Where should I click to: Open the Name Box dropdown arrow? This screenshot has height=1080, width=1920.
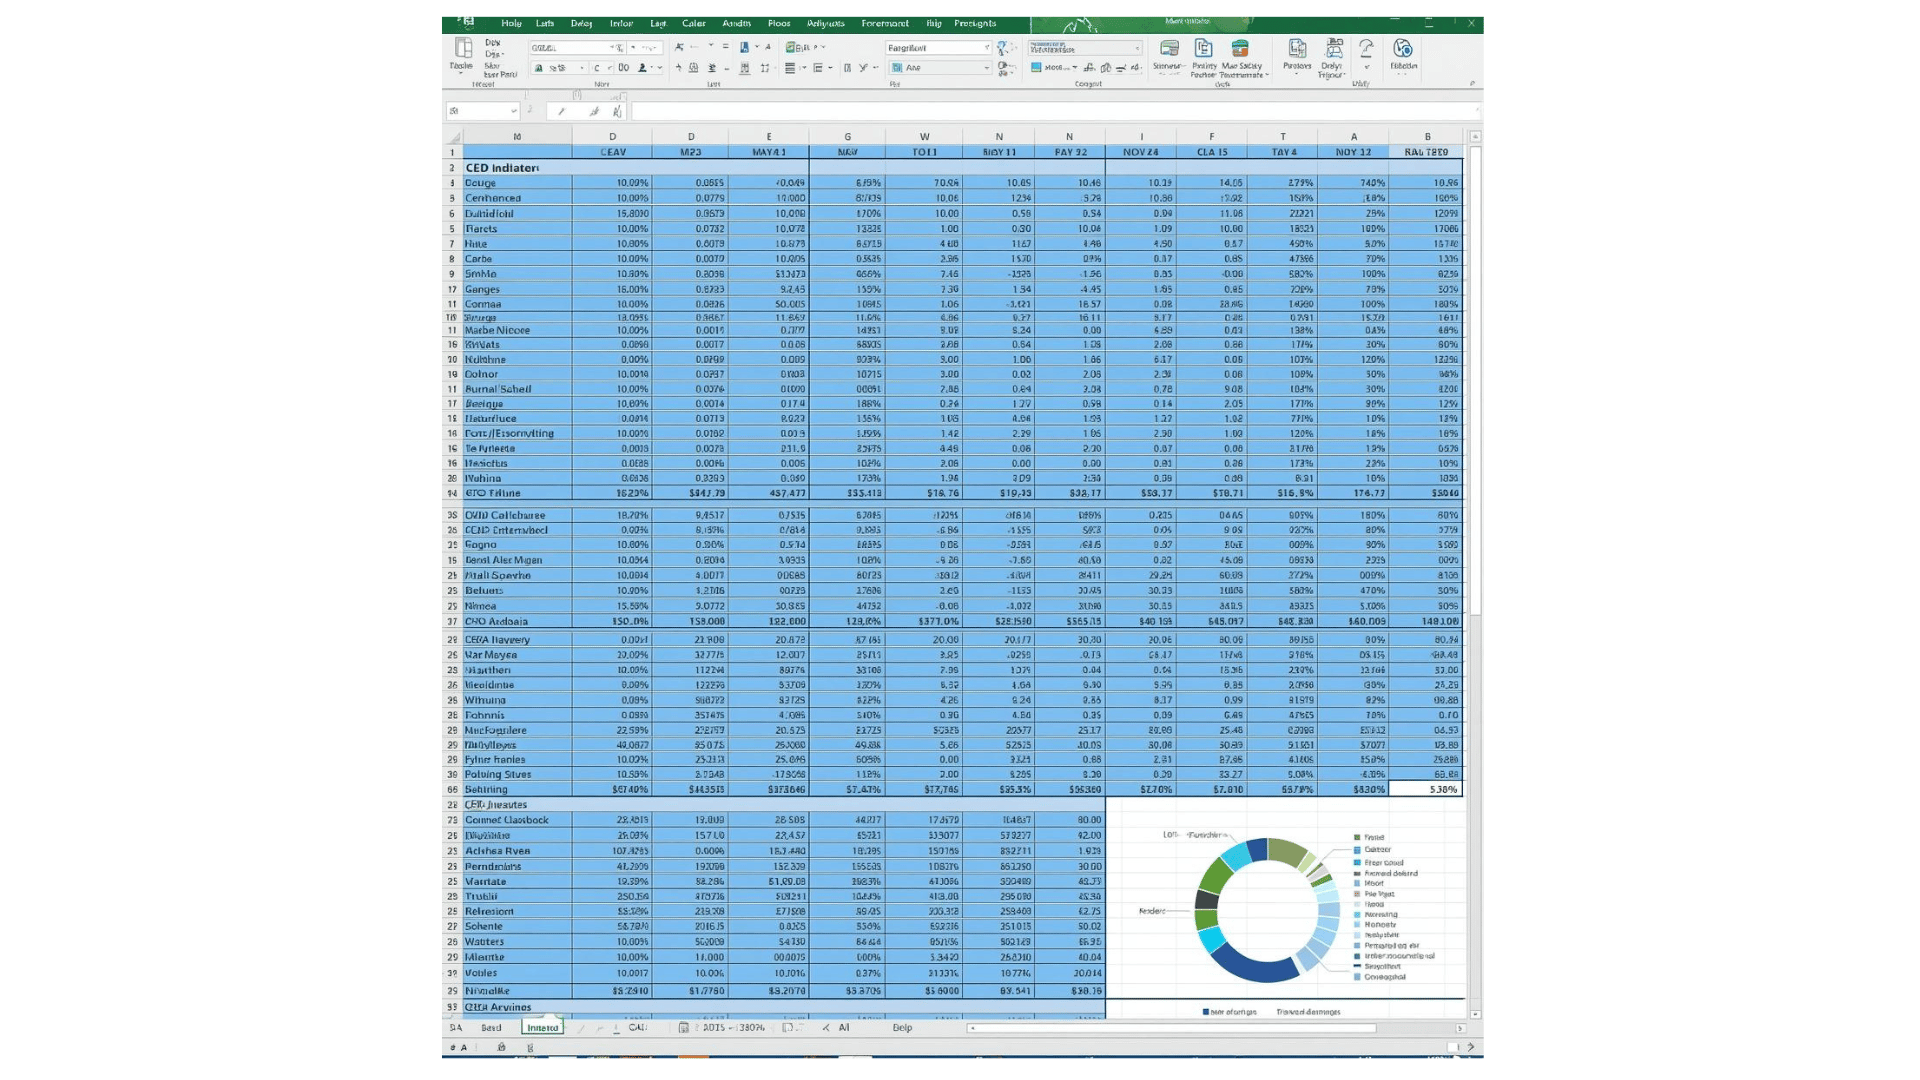point(513,111)
